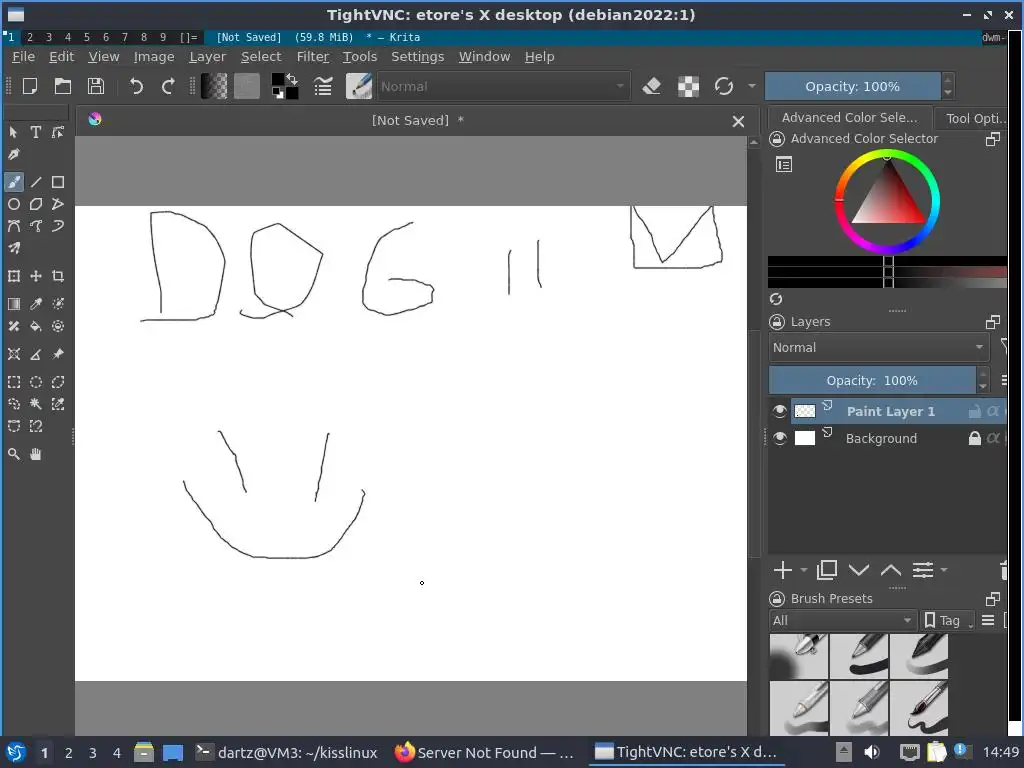Viewport: 1024px width, 768px height.
Task: Add a new paint layer
Action: [782, 570]
